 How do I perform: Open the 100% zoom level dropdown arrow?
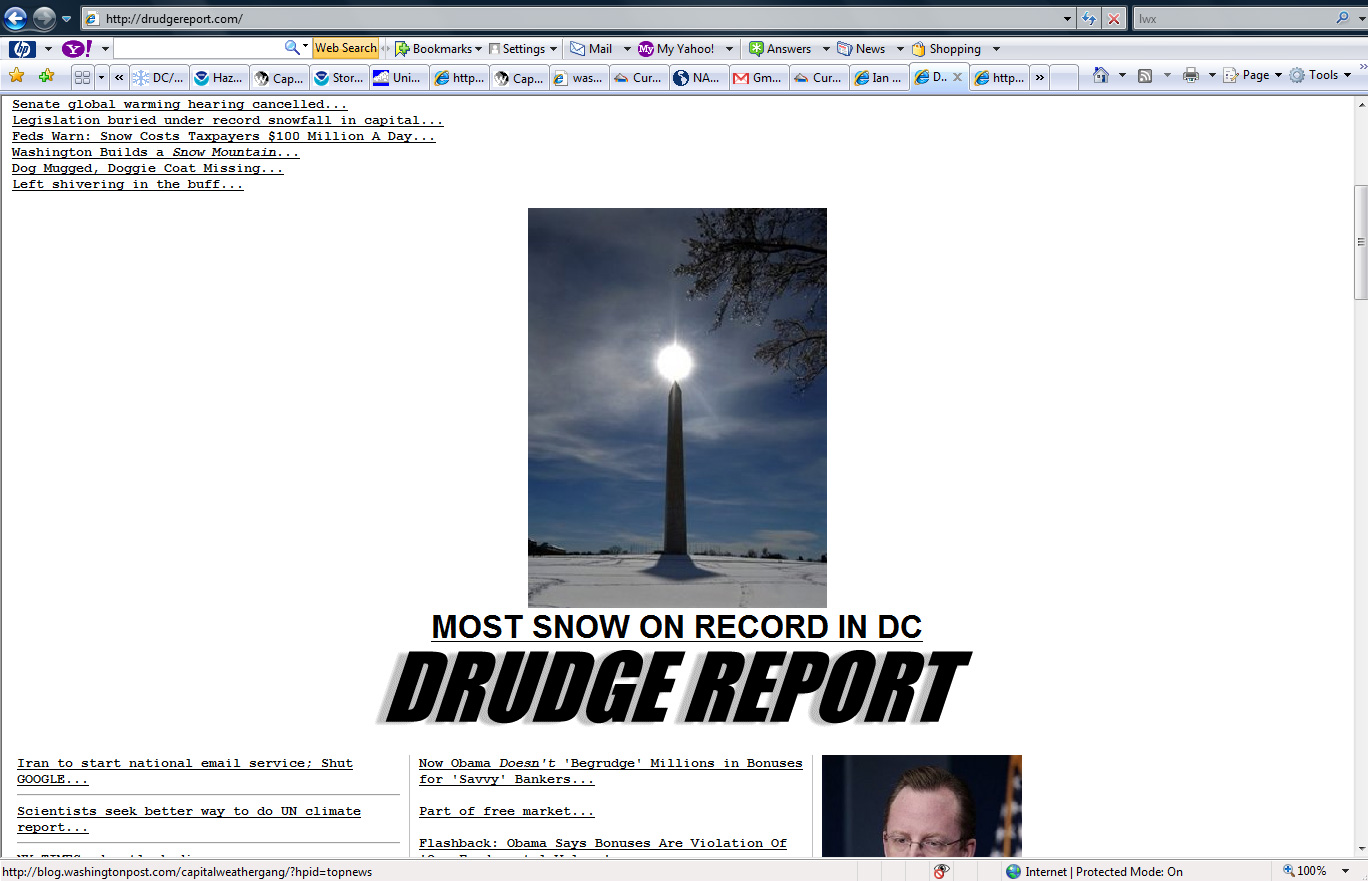click(x=1346, y=871)
